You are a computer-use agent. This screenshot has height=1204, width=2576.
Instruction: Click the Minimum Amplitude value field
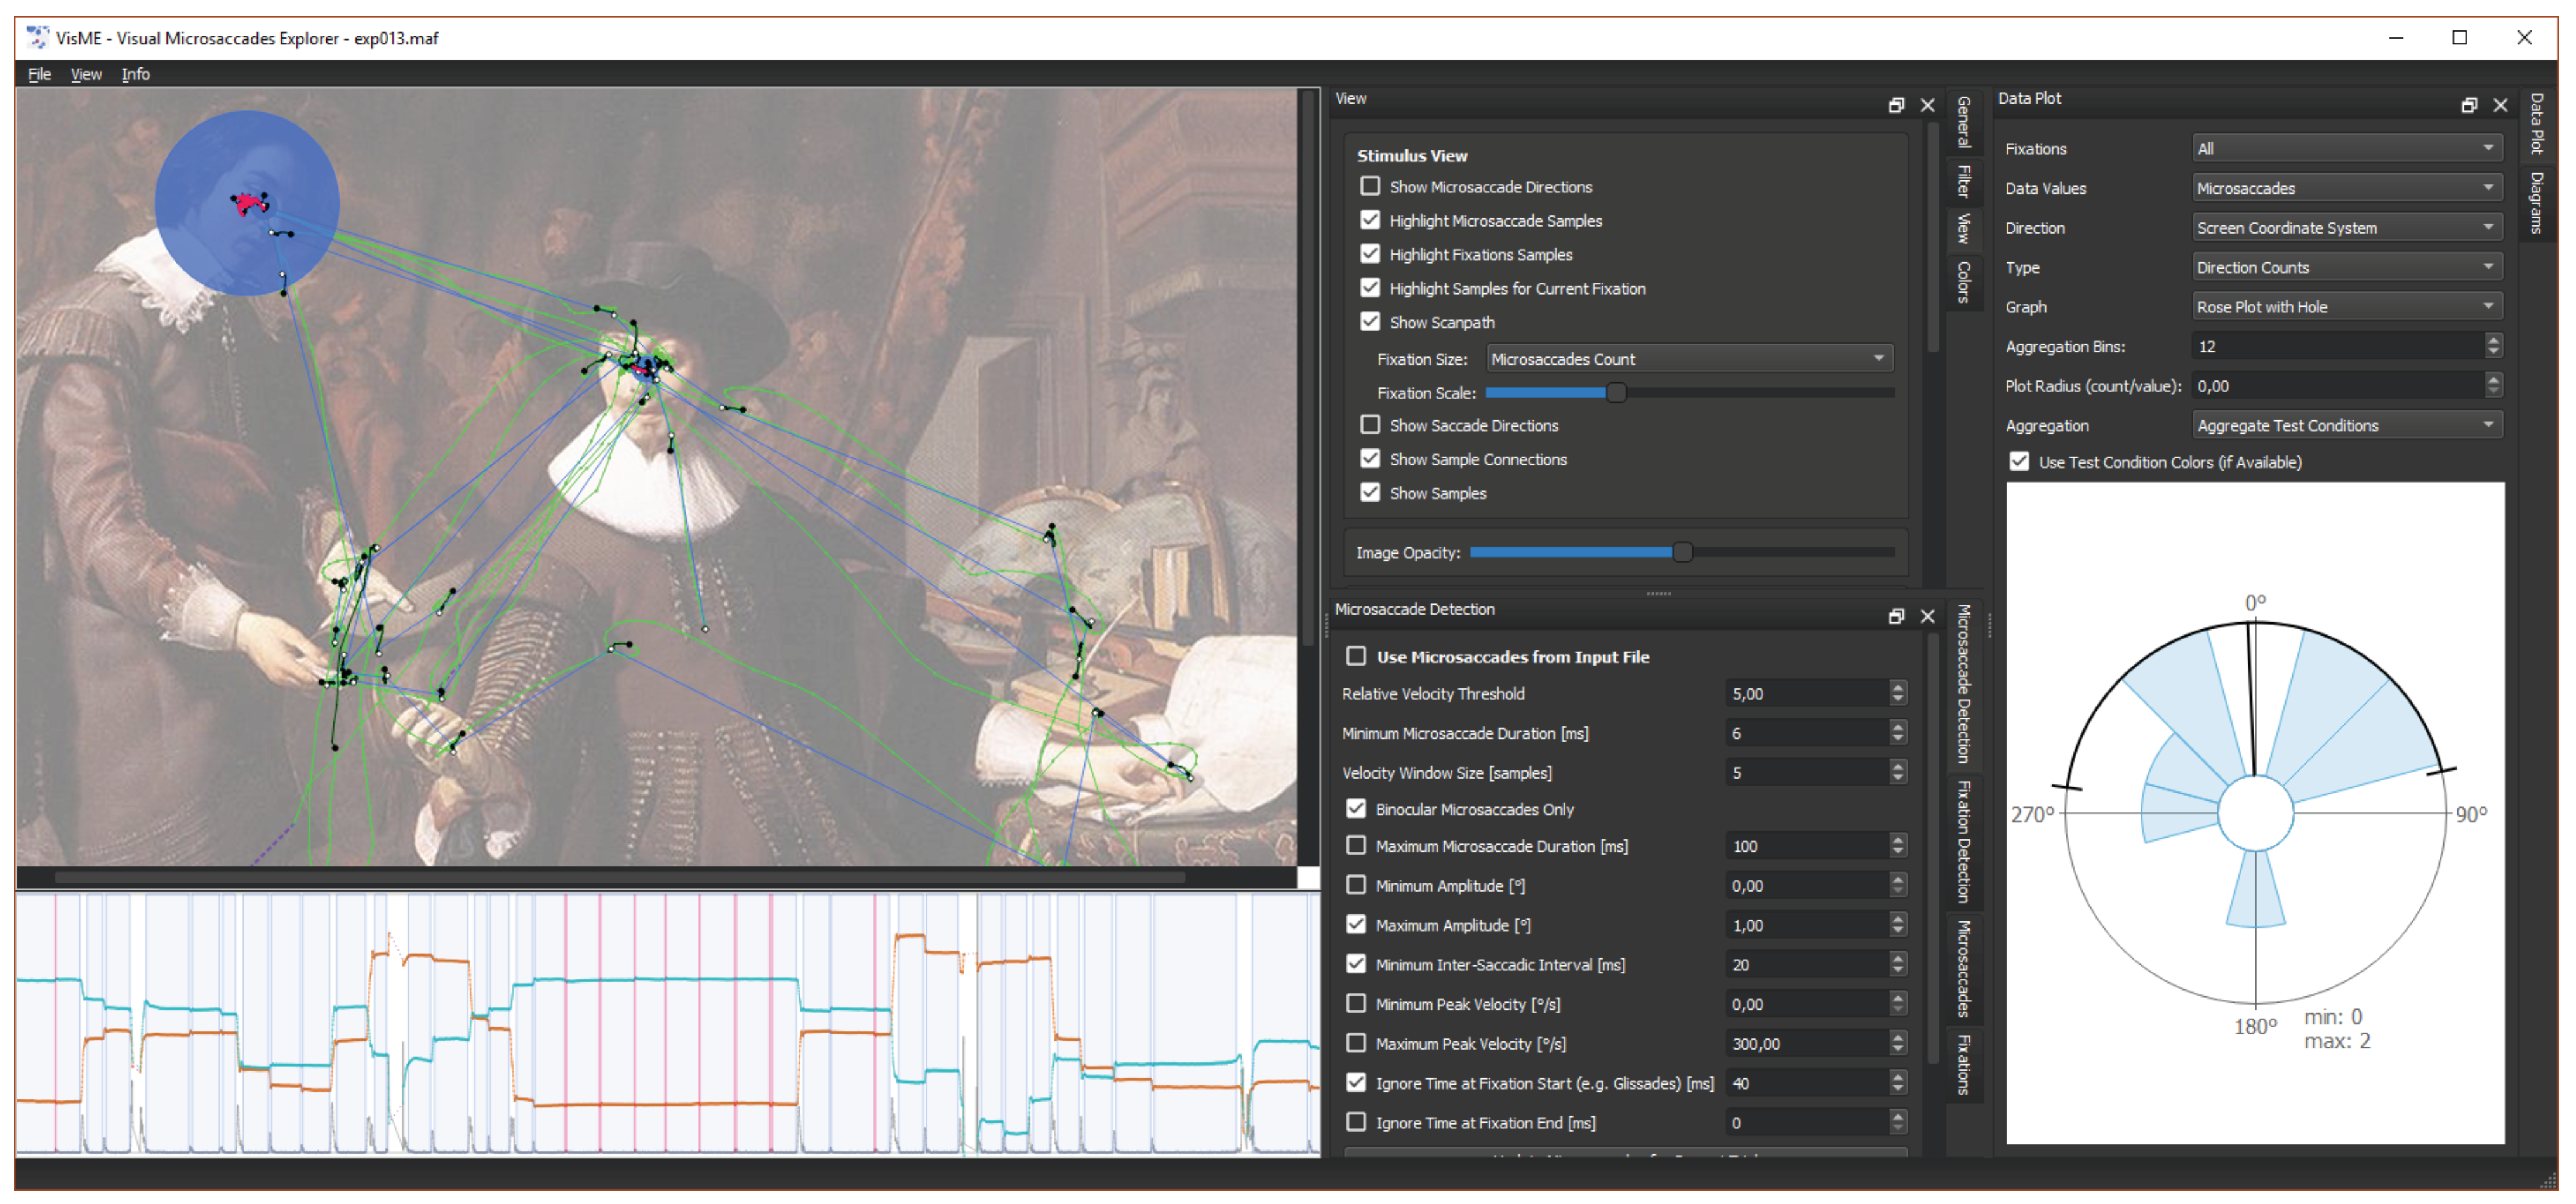[x=1808, y=885]
